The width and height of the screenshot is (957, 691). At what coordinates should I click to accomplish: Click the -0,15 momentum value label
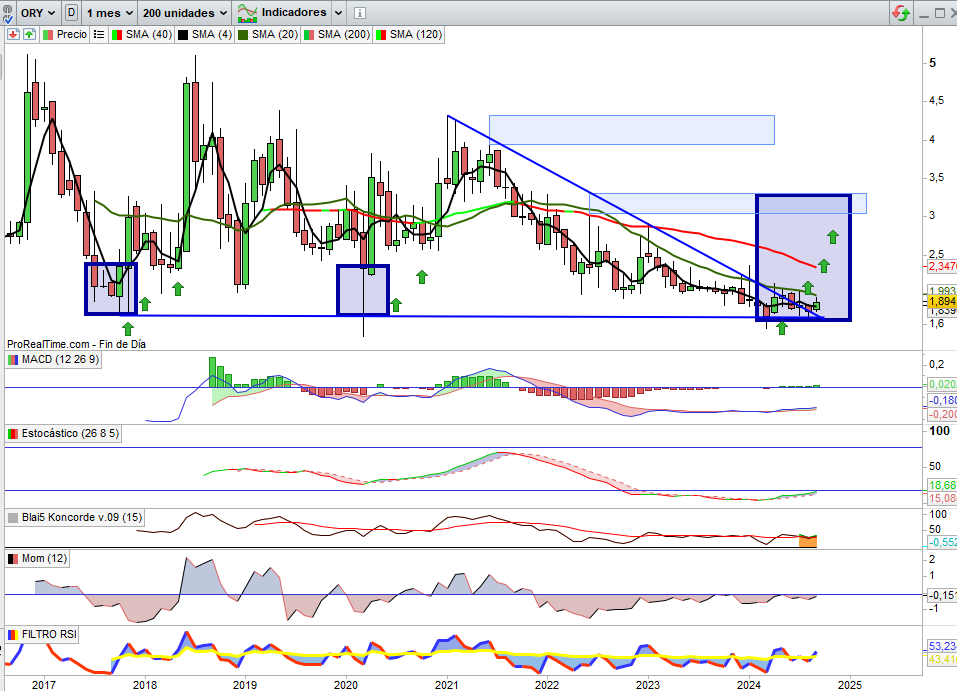pyautogui.click(x=942, y=595)
